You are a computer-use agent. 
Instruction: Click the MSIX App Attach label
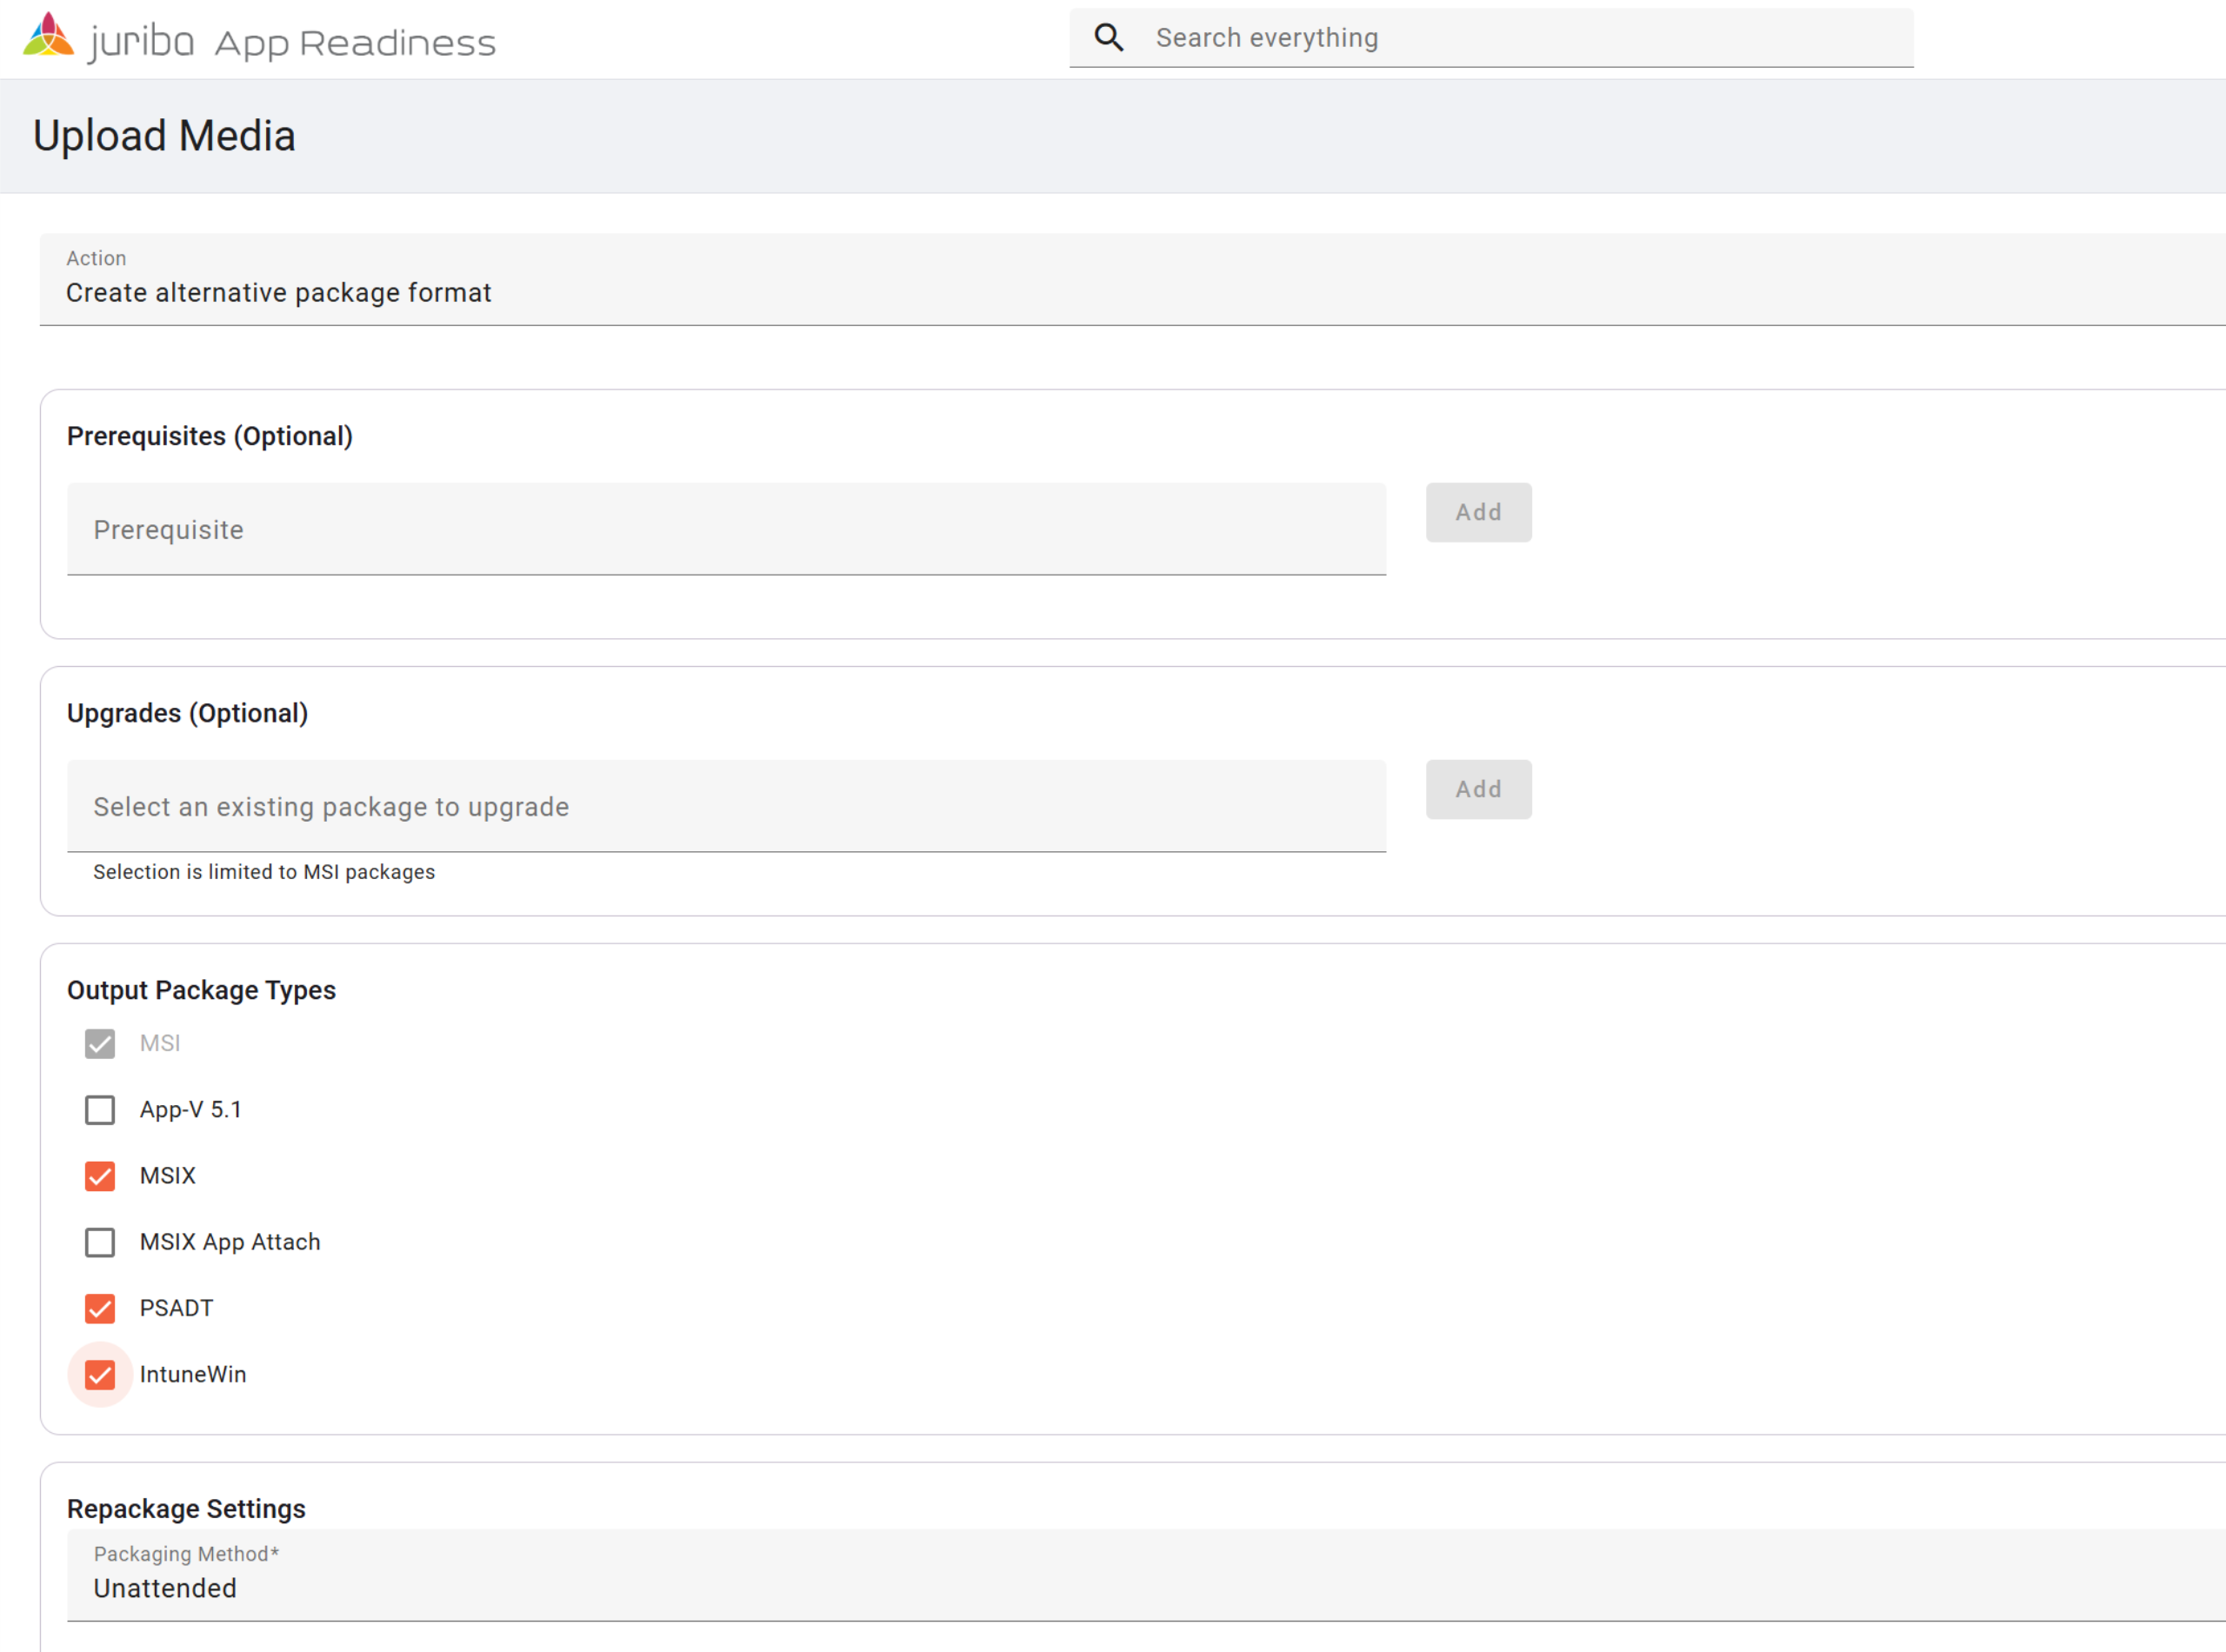coord(230,1242)
